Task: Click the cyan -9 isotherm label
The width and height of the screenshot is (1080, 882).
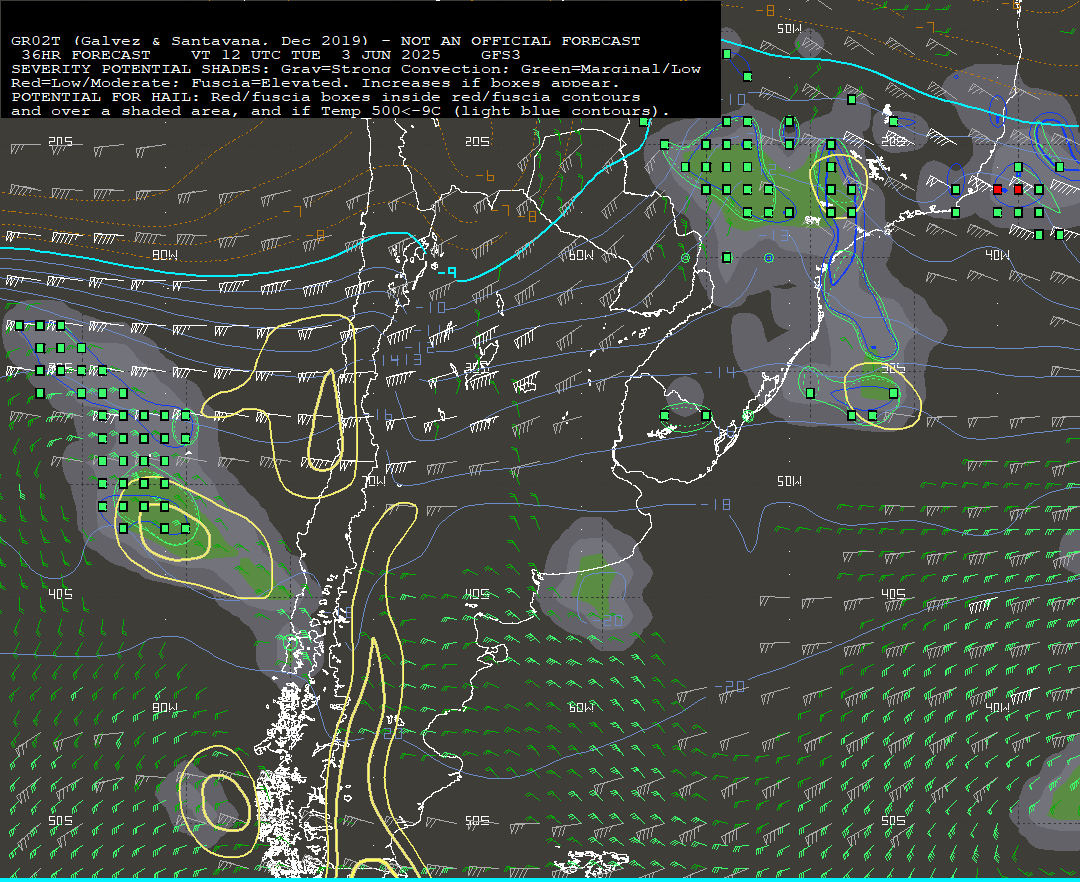Action: click(x=446, y=272)
